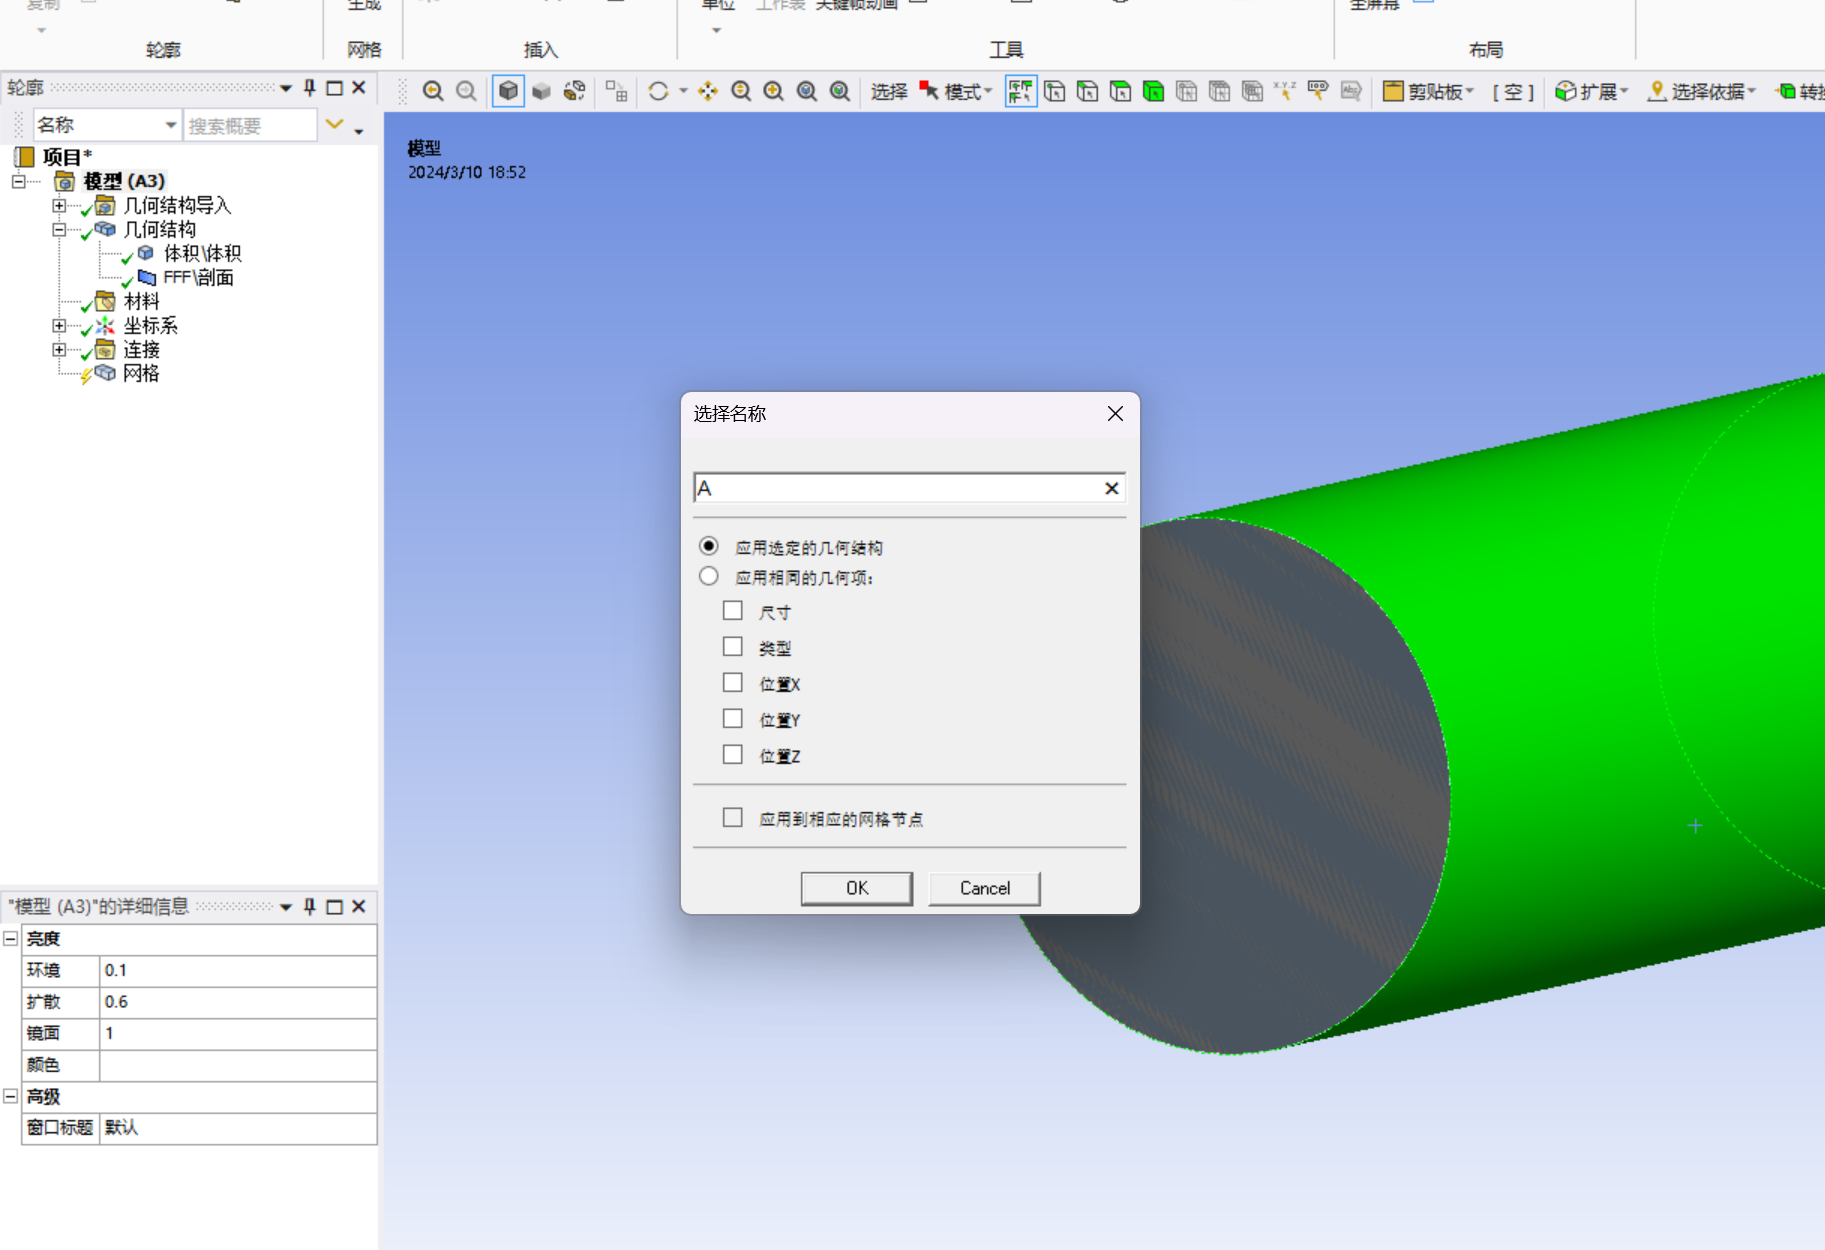The image size is (1825, 1250).
Task: Expand the 坐标系 tree node
Action: [59, 326]
